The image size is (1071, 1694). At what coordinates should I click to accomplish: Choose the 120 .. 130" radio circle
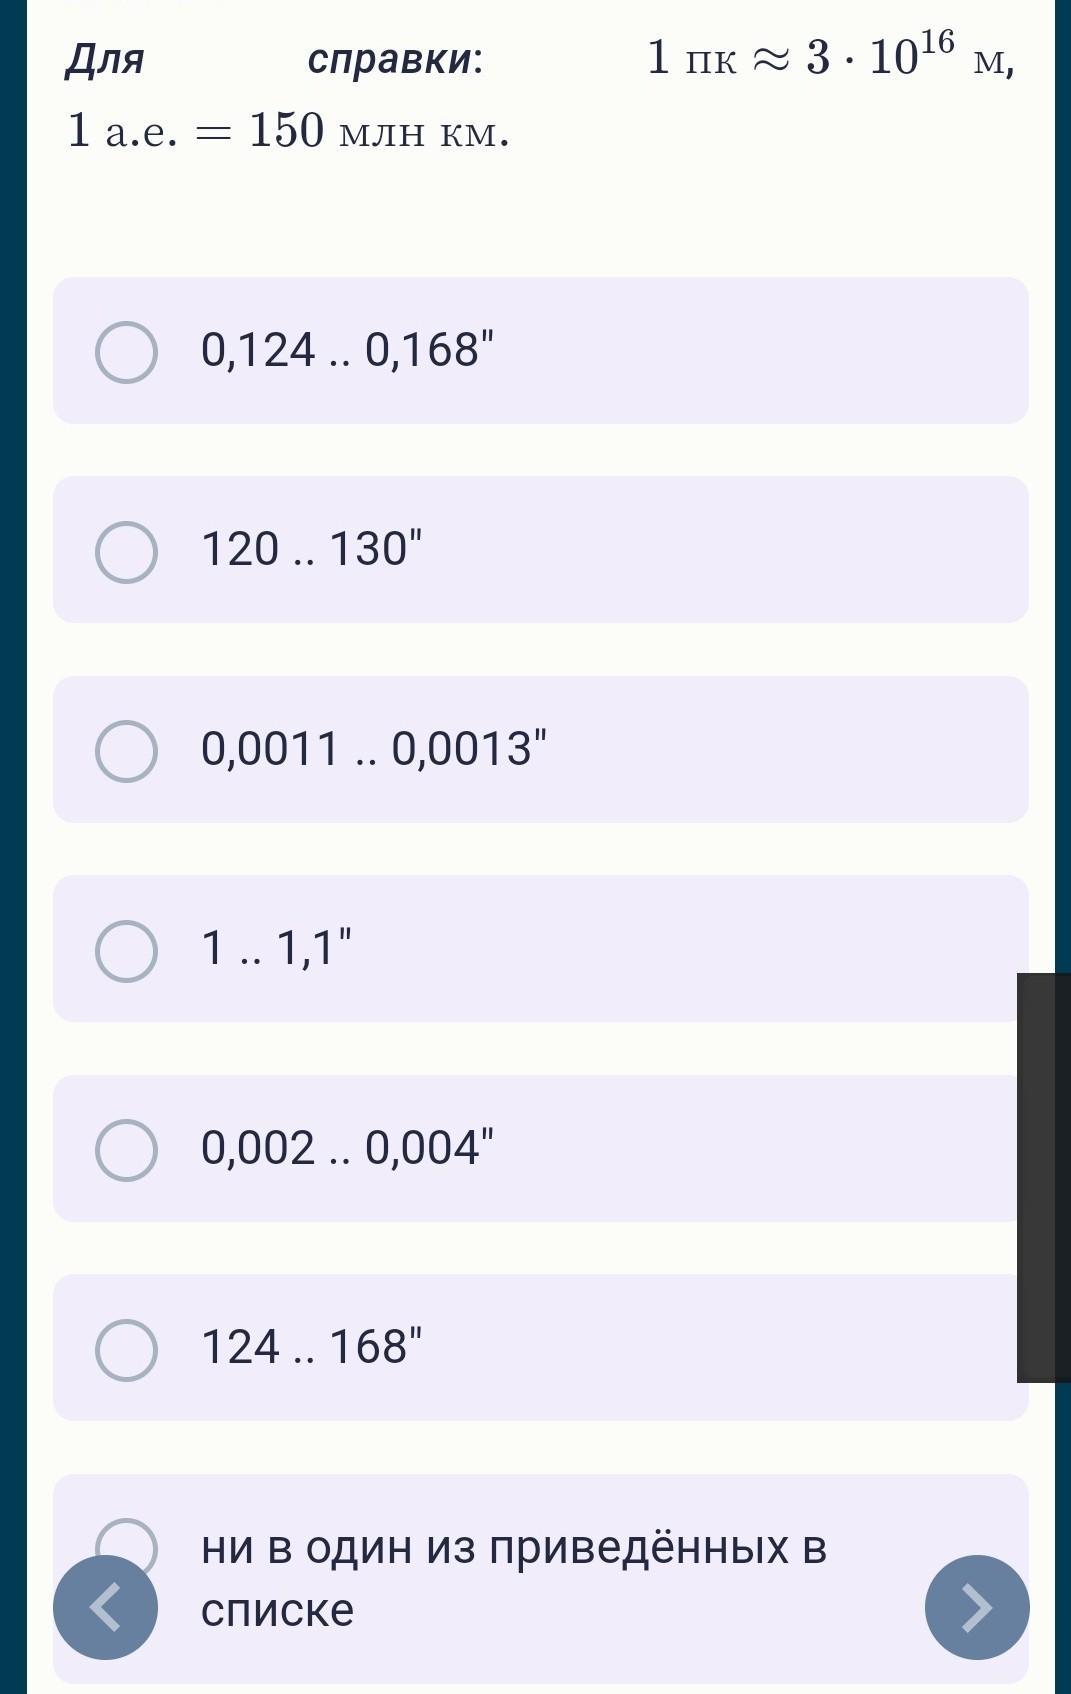tap(126, 551)
